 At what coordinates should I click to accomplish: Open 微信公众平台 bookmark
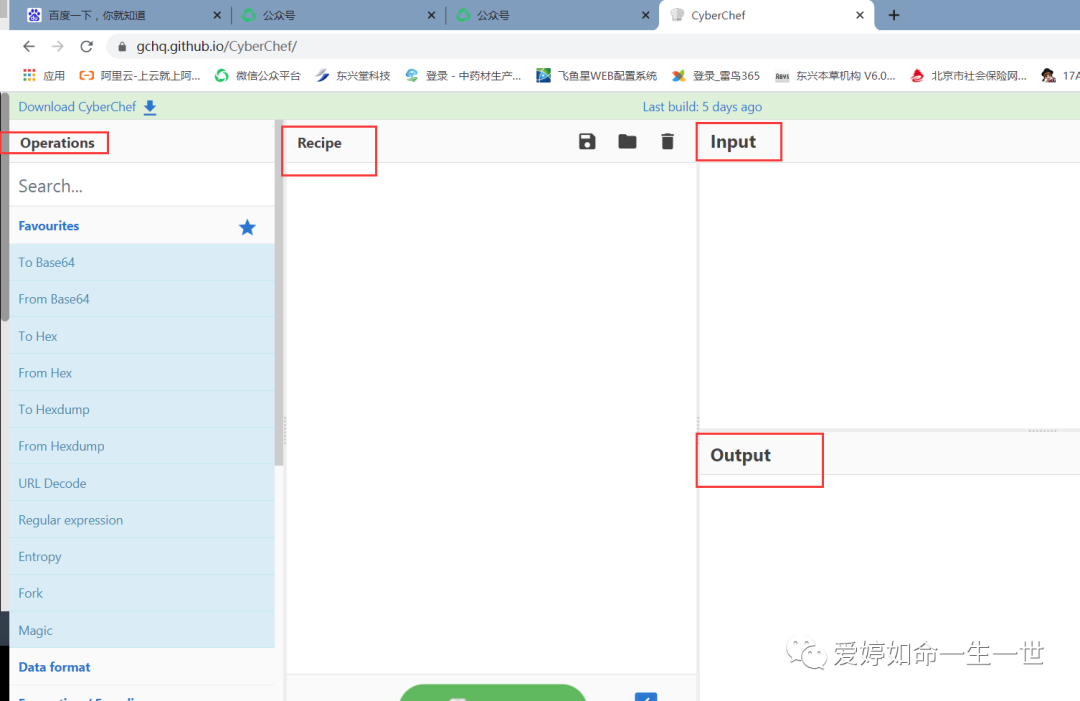click(x=258, y=75)
